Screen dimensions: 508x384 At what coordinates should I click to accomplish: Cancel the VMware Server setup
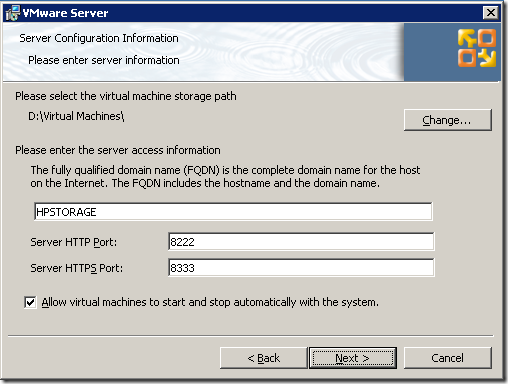[x=447, y=358]
